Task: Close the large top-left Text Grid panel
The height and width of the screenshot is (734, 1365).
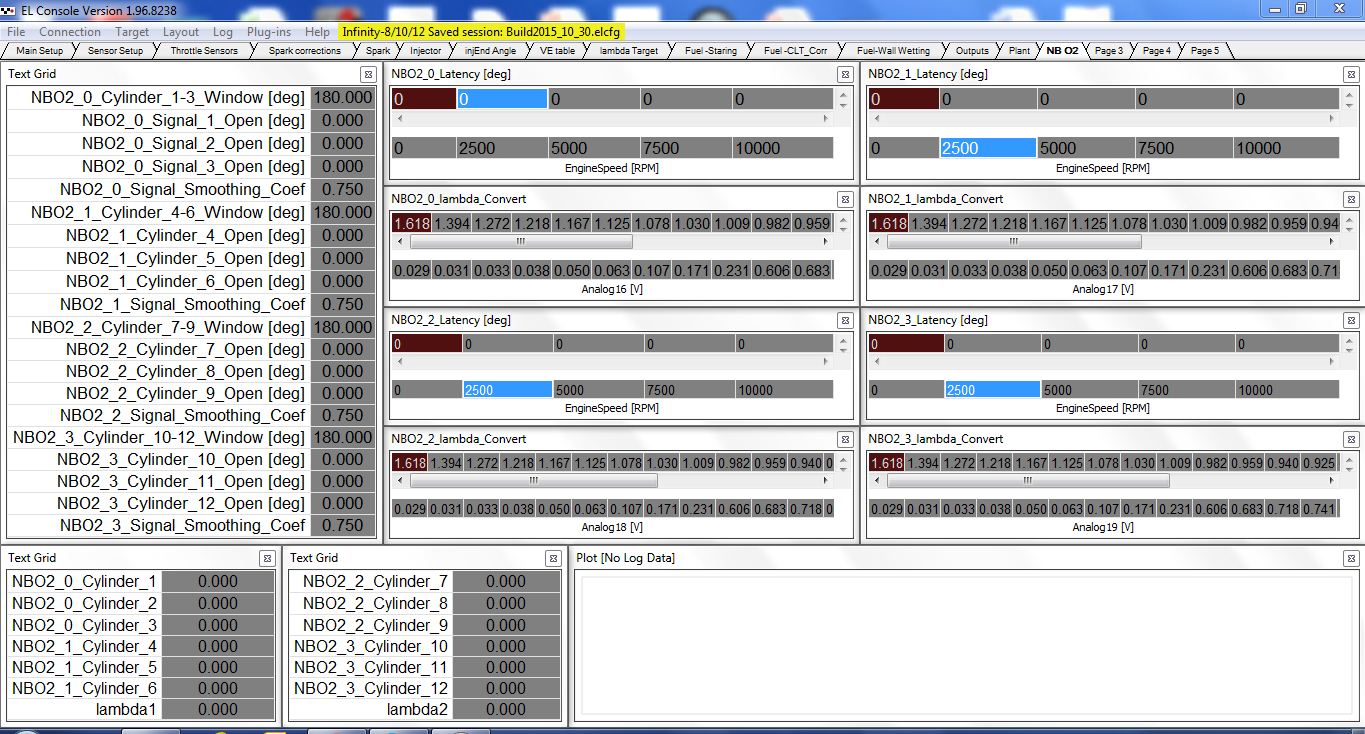Action: (368, 75)
